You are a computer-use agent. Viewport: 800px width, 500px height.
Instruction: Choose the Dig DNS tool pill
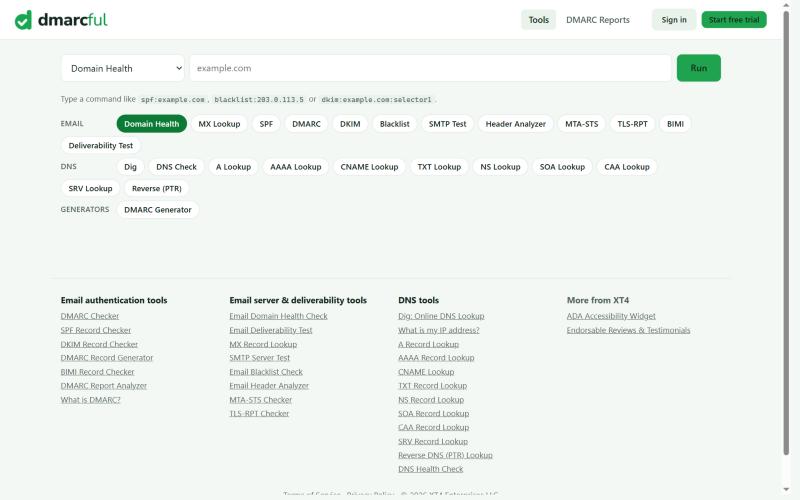[130, 167]
